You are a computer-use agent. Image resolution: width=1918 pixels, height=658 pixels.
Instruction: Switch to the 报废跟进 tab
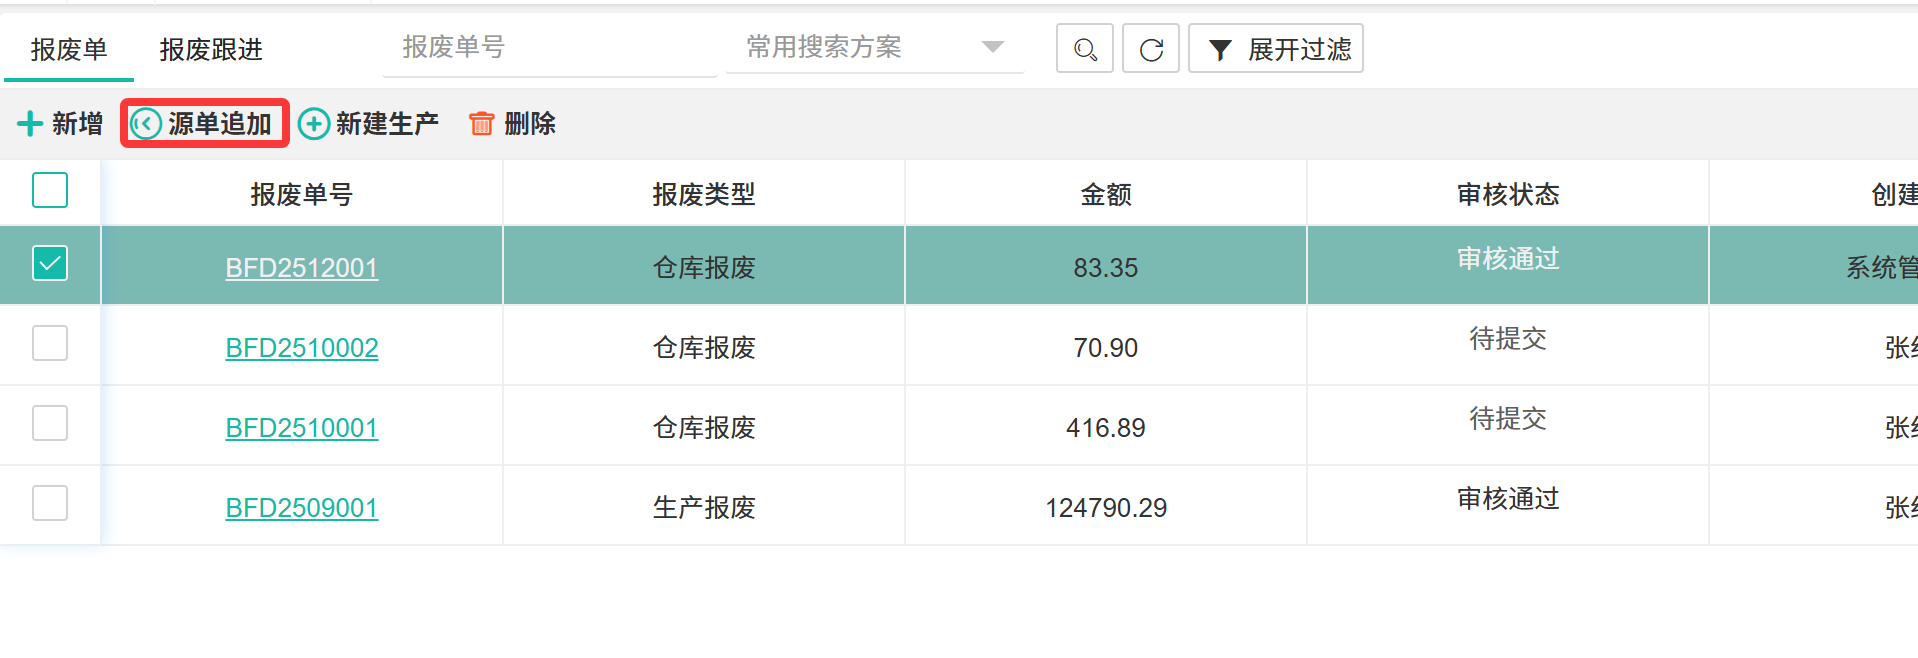tap(211, 49)
